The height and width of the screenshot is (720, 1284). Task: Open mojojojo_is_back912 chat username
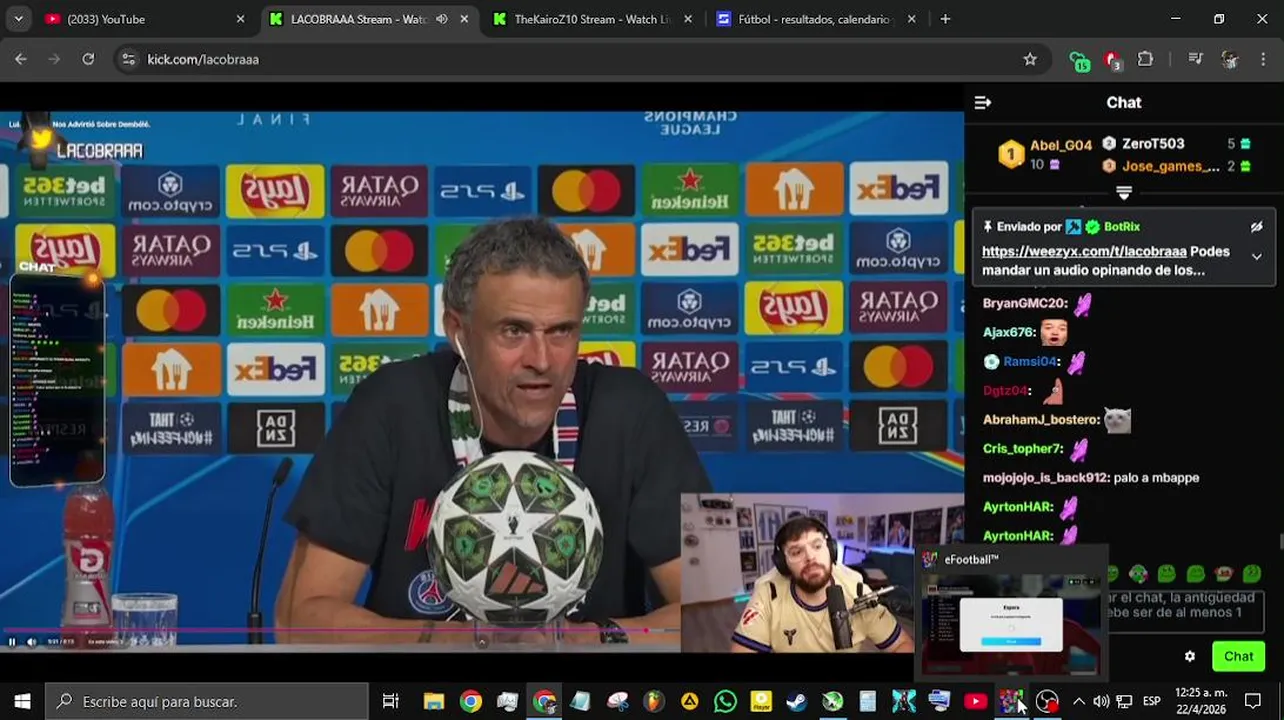tap(1045, 478)
